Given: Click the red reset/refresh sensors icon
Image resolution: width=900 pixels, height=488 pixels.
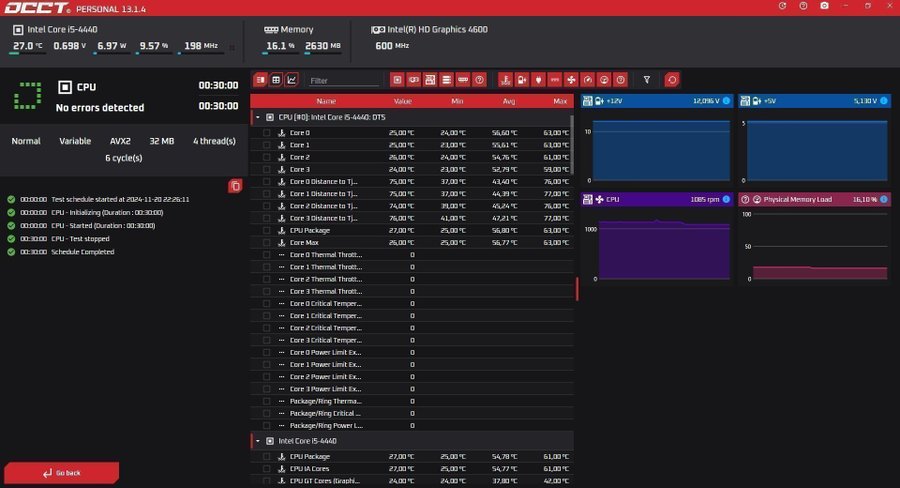Looking at the screenshot, I should click(672, 80).
